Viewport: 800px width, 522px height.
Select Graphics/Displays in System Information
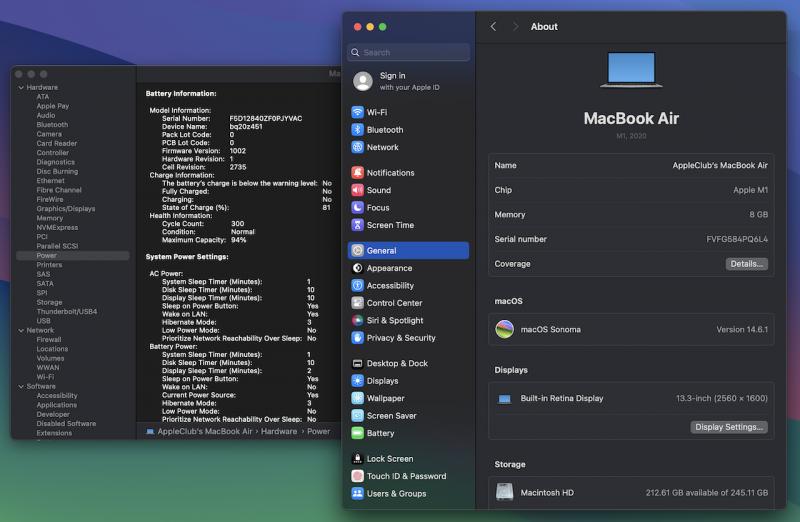point(66,209)
